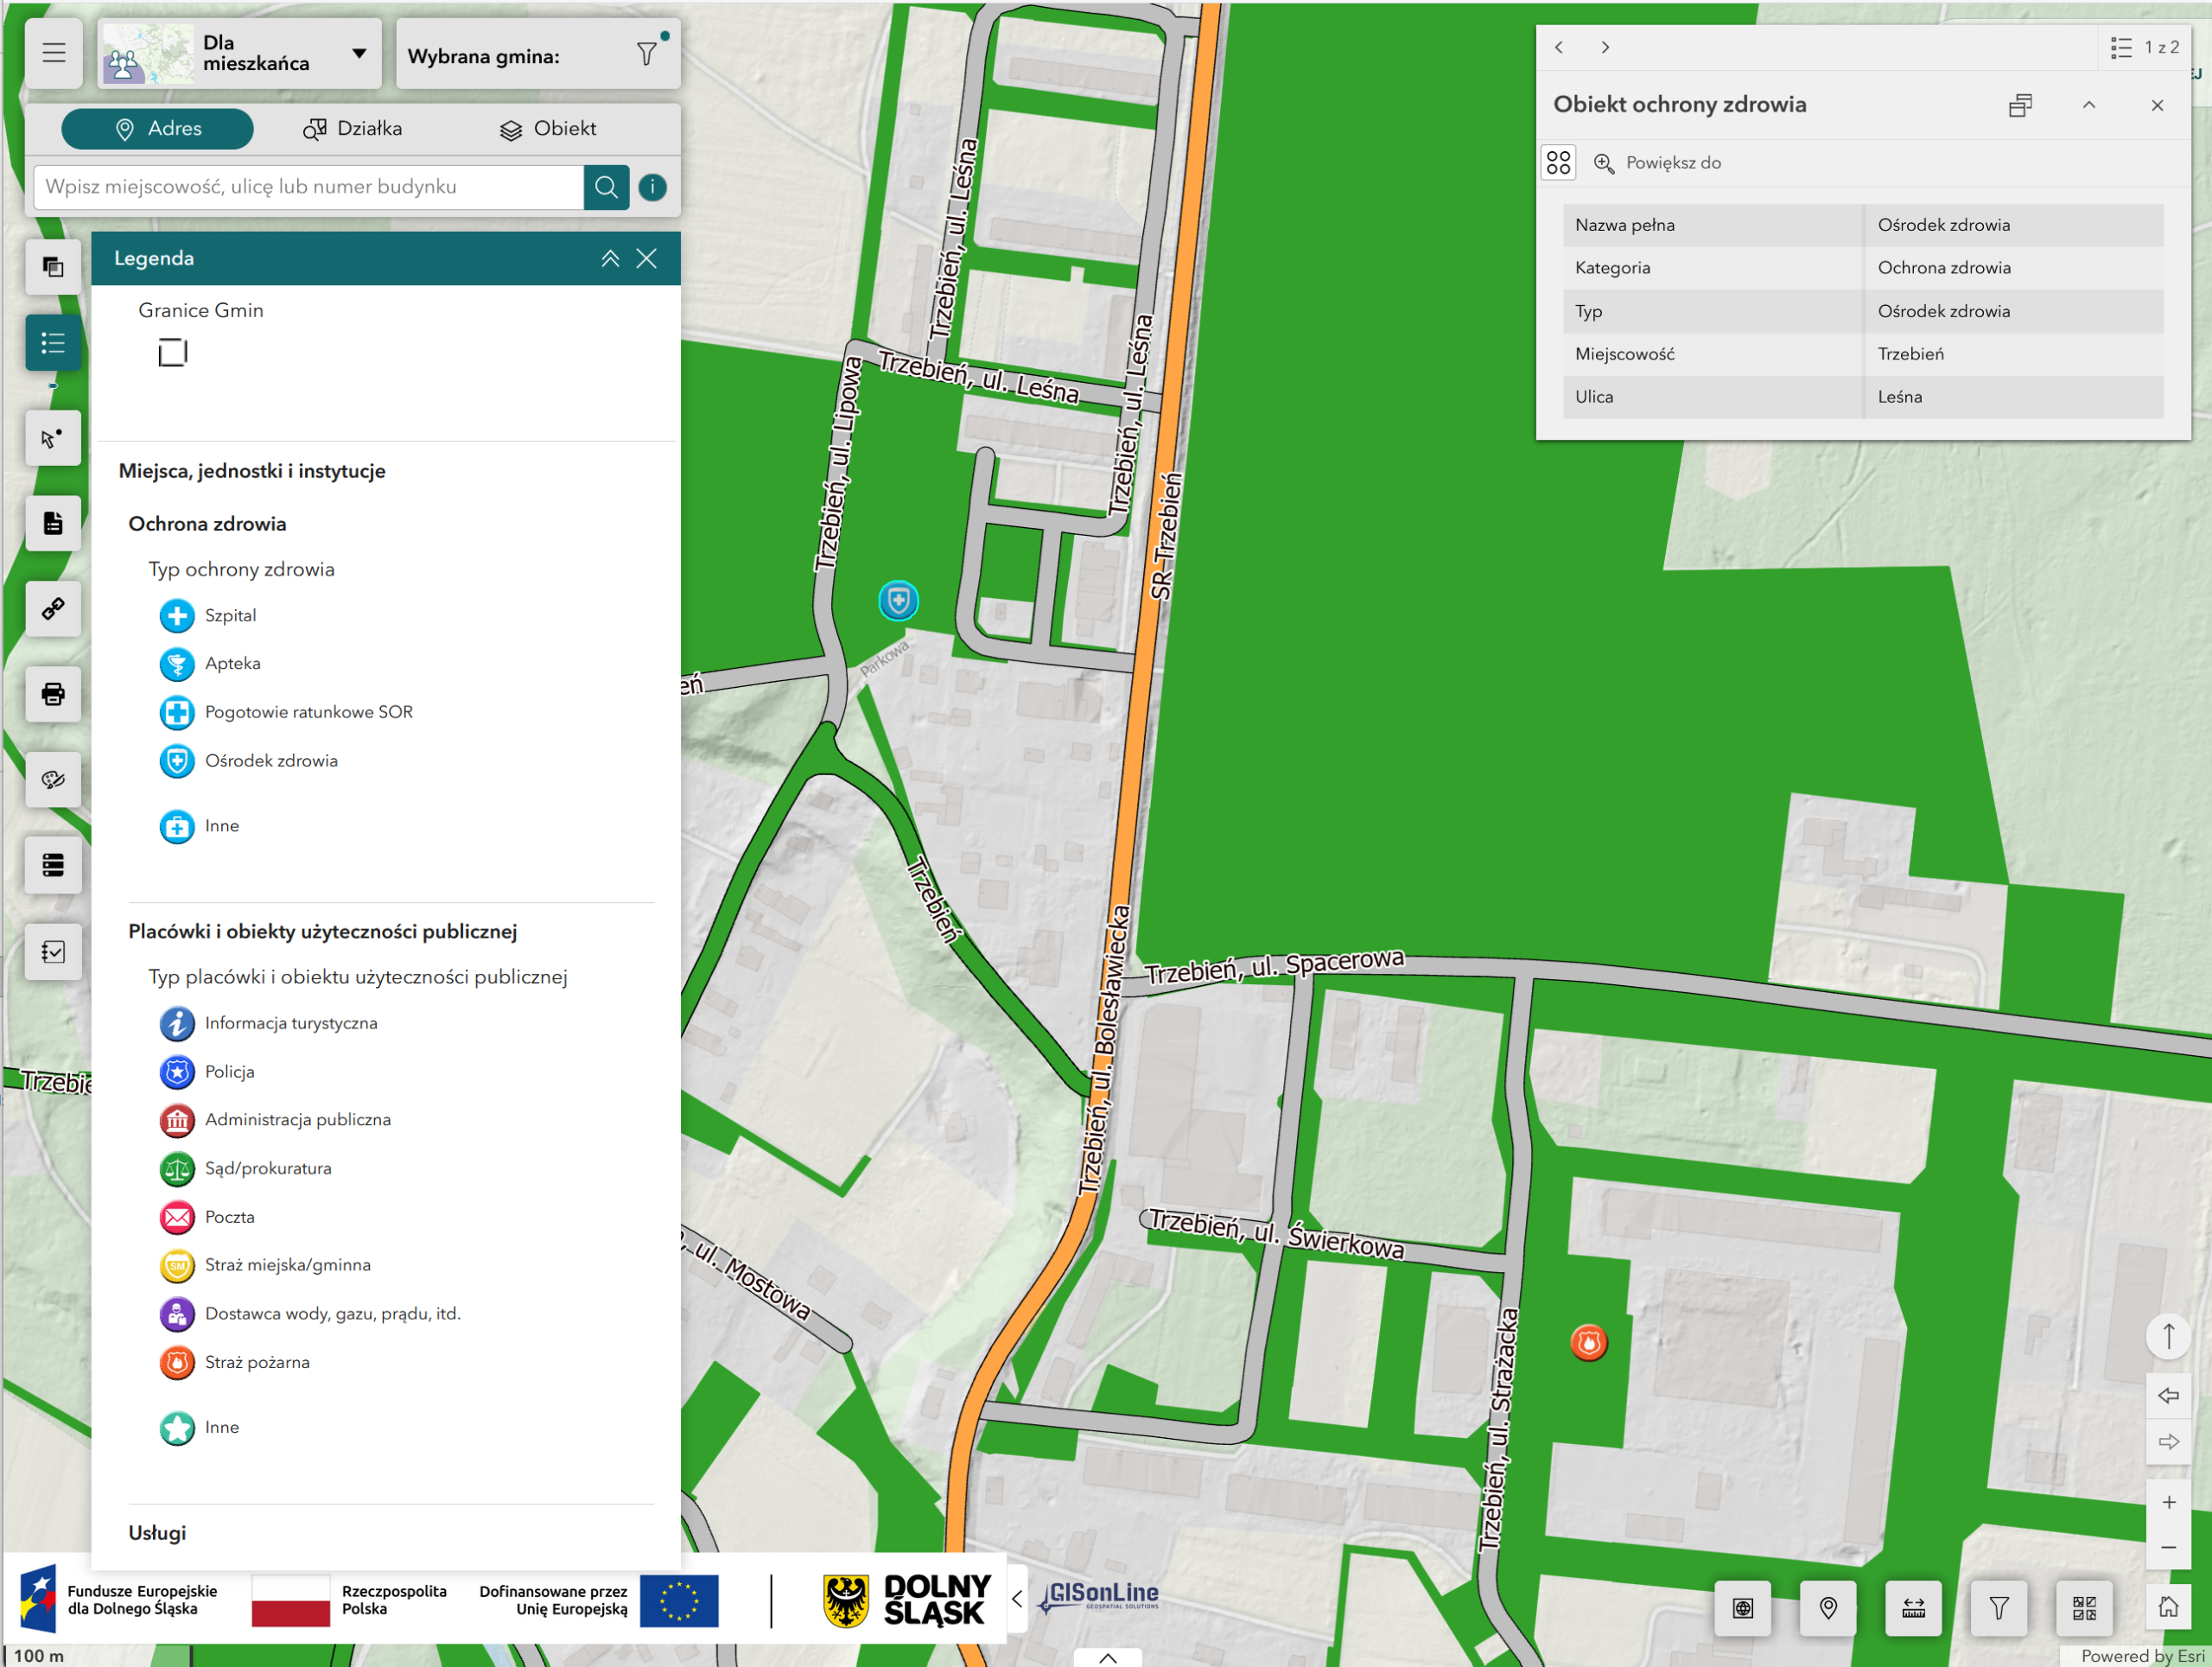Open the layers list tool
The width and height of the screenshot is (2212, 1667).
53,267
